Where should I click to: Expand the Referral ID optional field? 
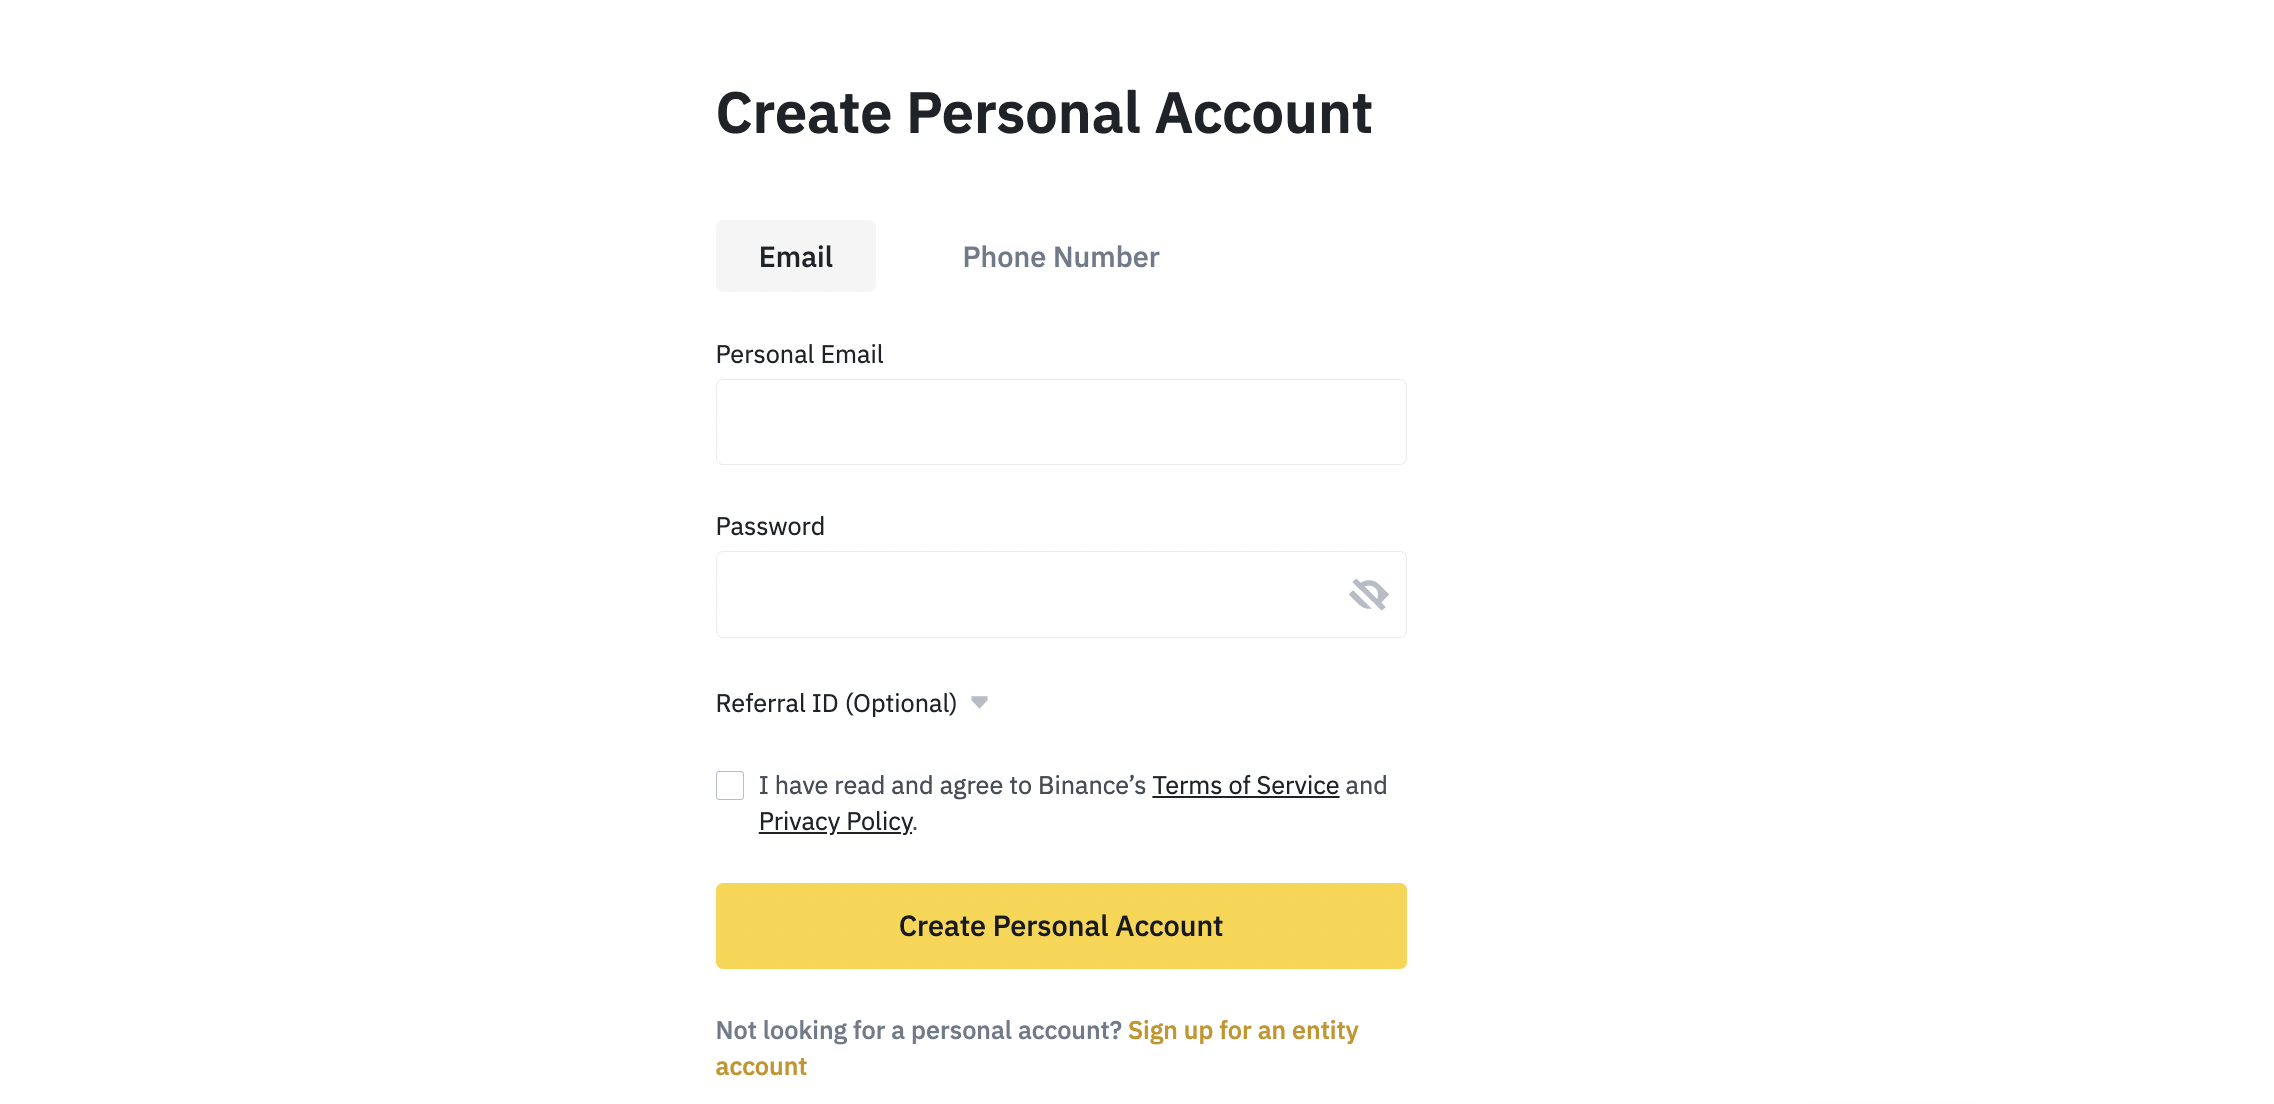point(980,704)
